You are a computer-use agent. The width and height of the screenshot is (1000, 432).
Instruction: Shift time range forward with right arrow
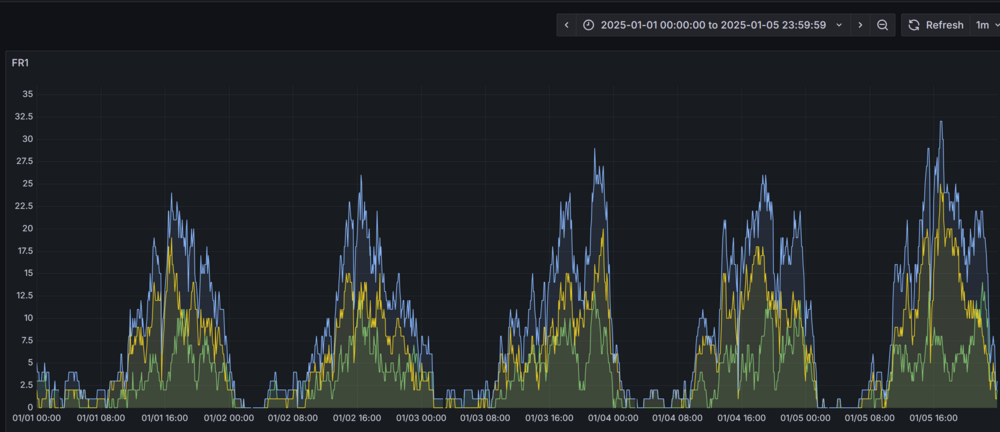(x=860, y=25)
